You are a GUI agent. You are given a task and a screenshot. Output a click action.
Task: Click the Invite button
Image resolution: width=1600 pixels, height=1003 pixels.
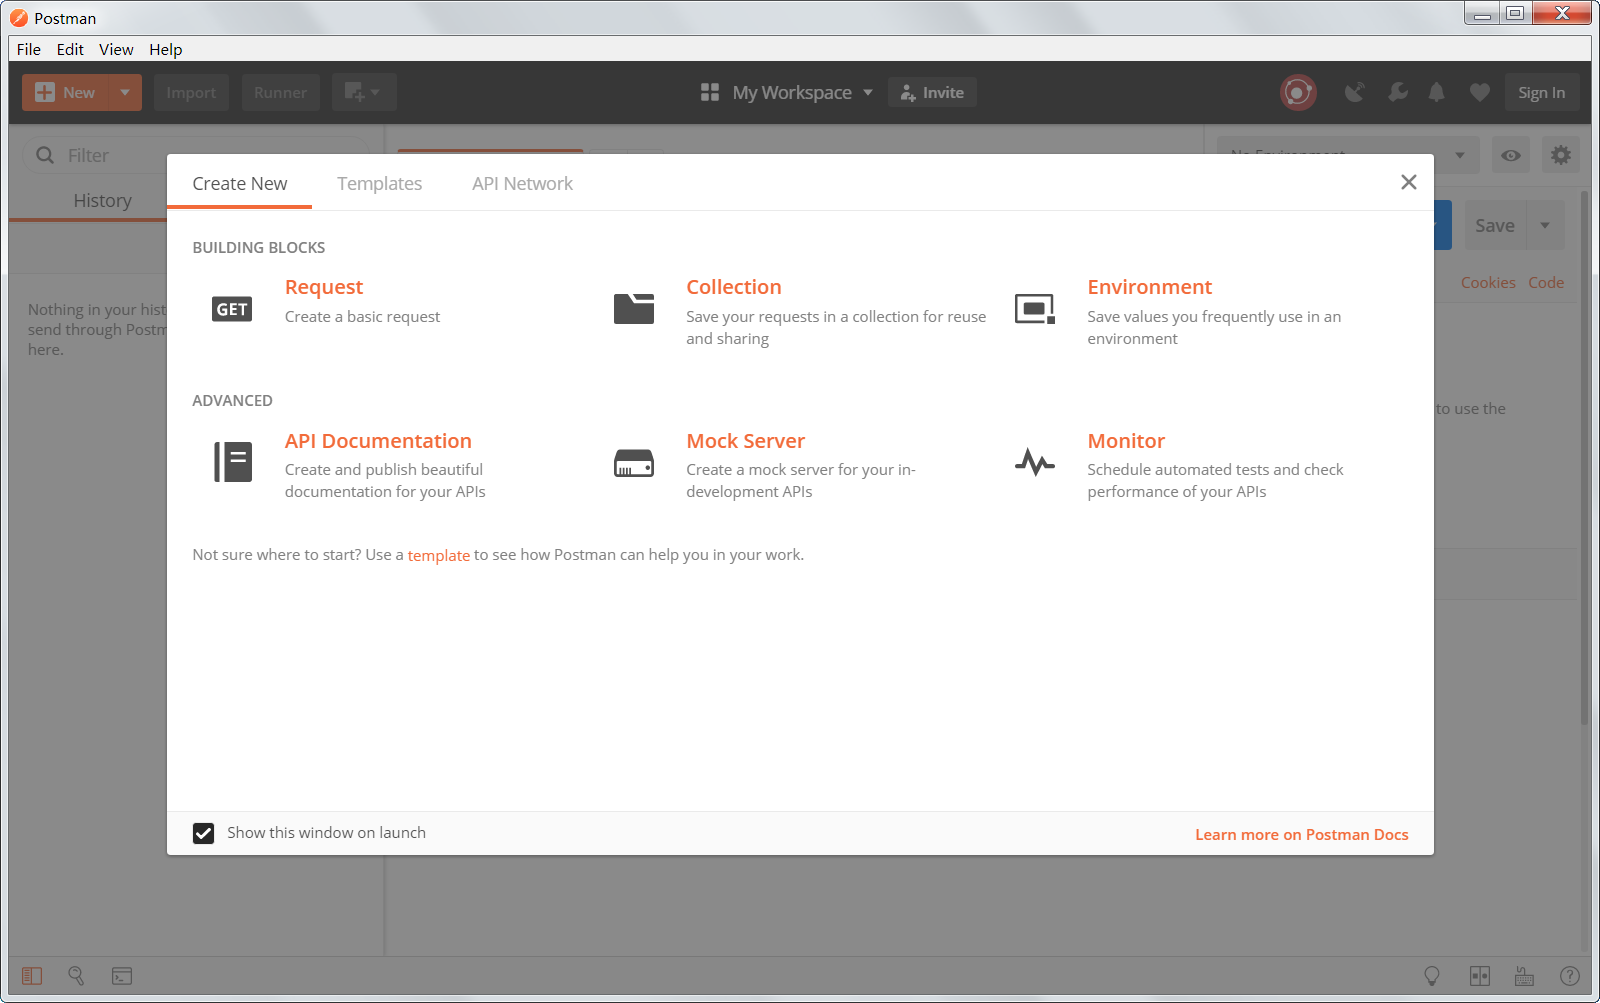point(932,93)
